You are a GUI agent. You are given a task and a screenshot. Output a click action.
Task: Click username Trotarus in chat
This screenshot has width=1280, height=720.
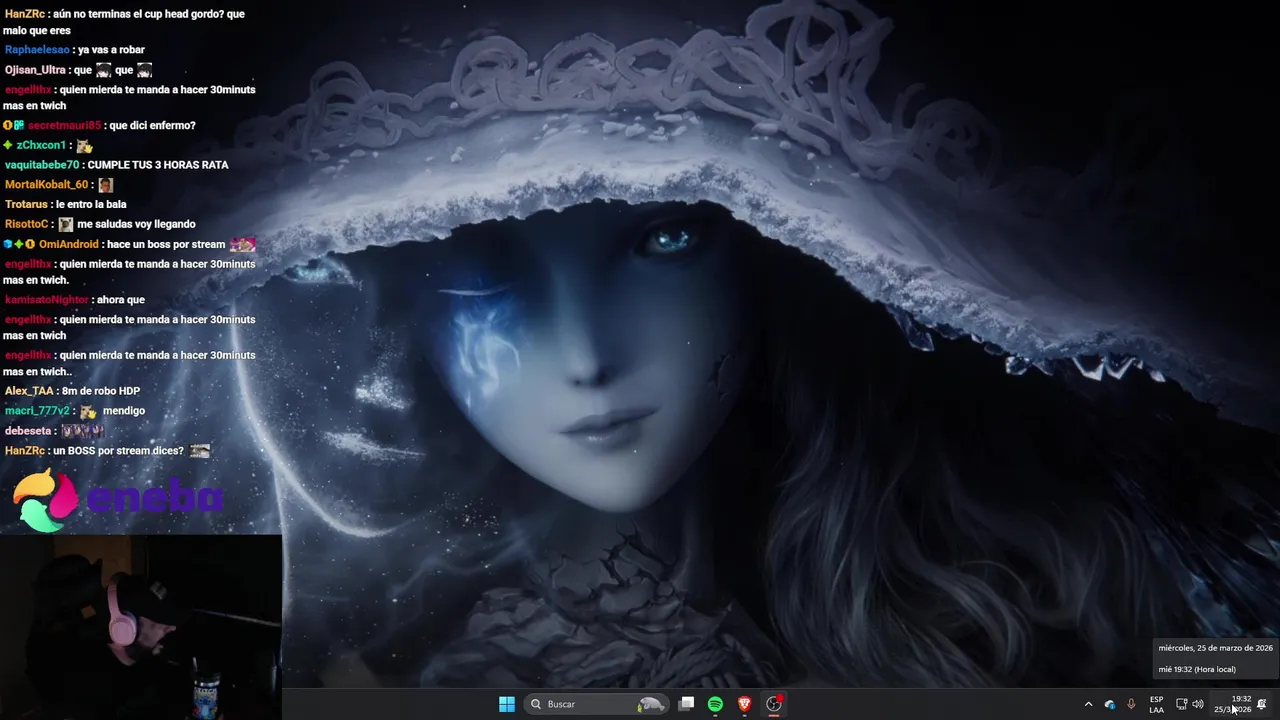[x=26, y=204]
